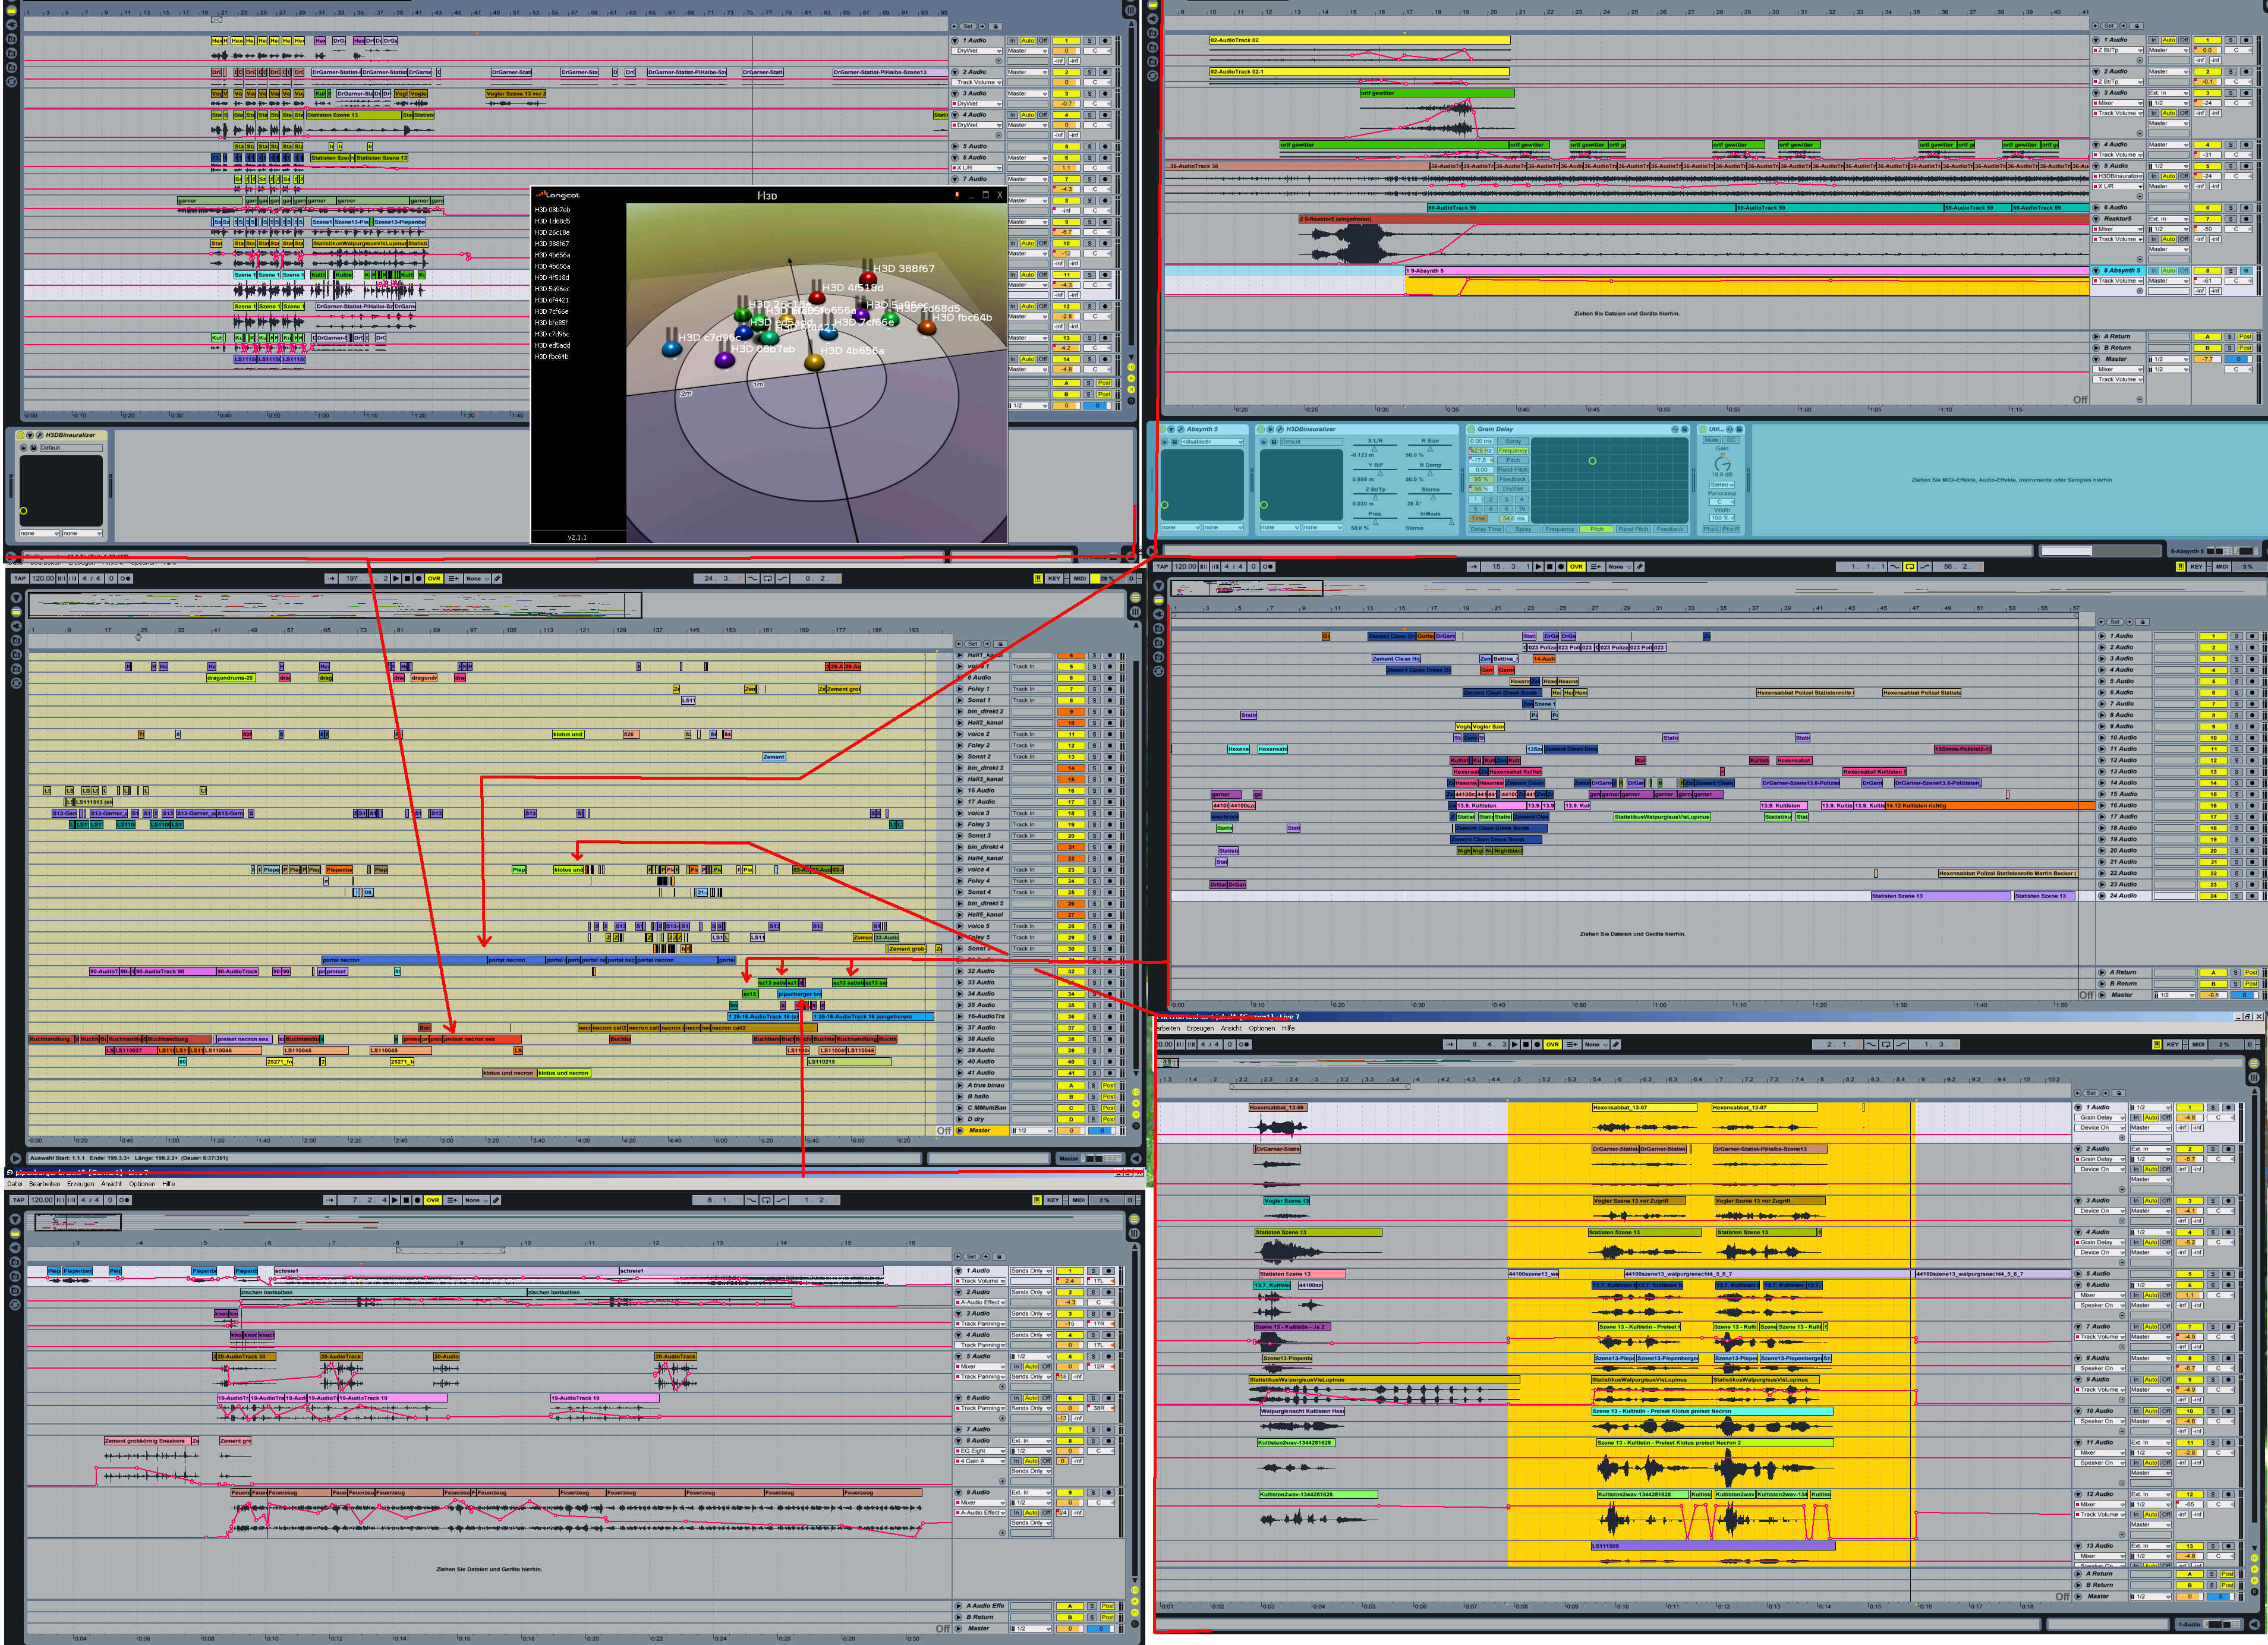Screen dimensions: 2268x1645
Task: Click Record in the bottom-right window transport
Action: [1537, 1044]
